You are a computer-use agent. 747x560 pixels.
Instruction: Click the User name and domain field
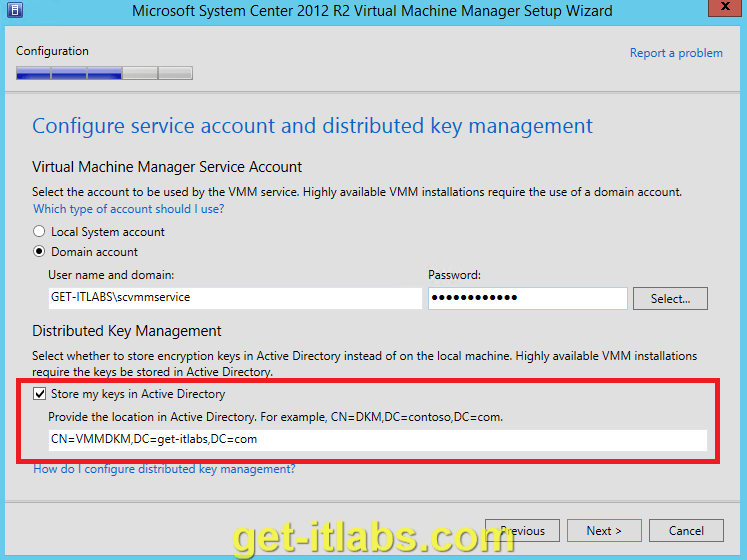click(x=235, y=297)
